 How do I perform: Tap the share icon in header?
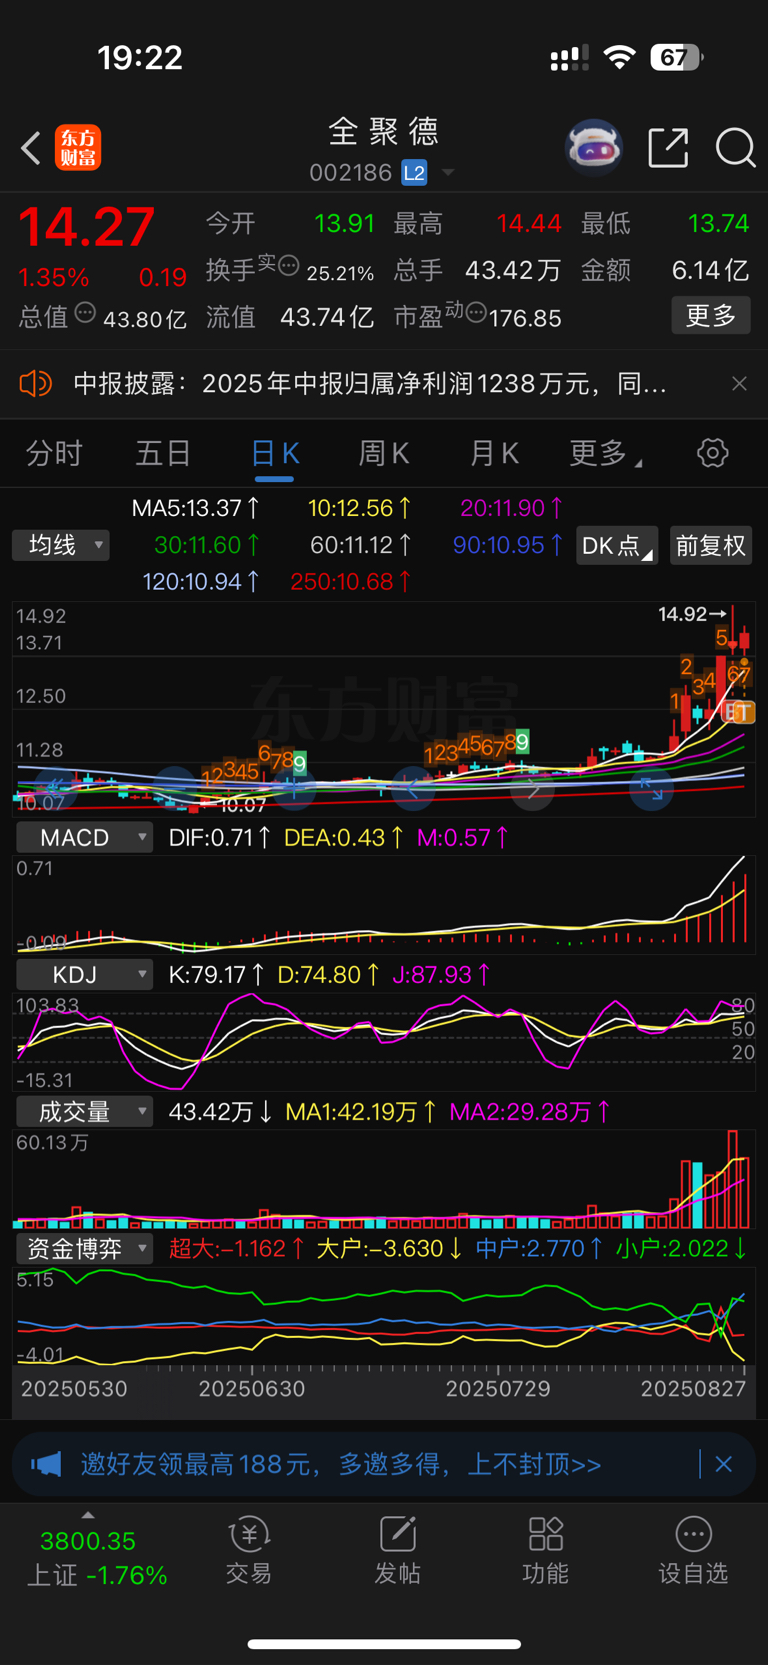point(668,148)
